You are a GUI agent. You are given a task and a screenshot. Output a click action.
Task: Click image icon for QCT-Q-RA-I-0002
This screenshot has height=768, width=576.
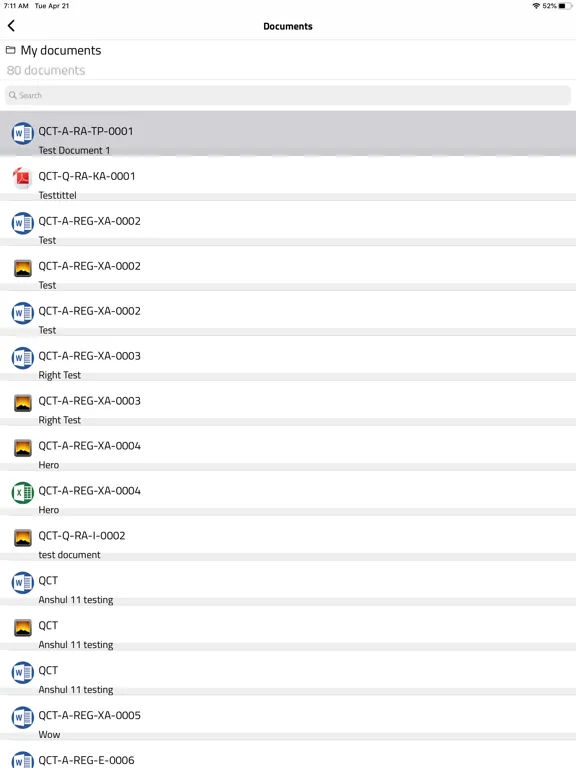point(23,537)
